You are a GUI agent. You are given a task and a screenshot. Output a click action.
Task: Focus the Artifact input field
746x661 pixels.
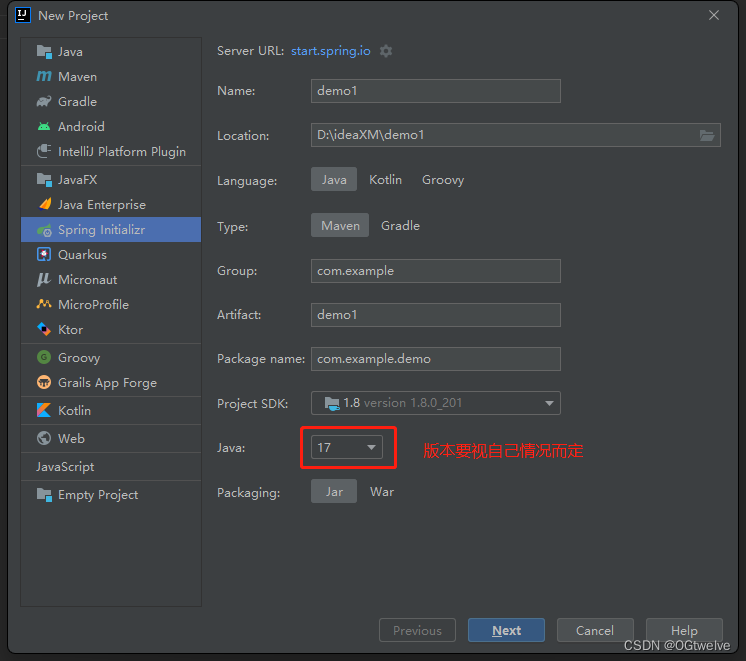pos(435,315)
